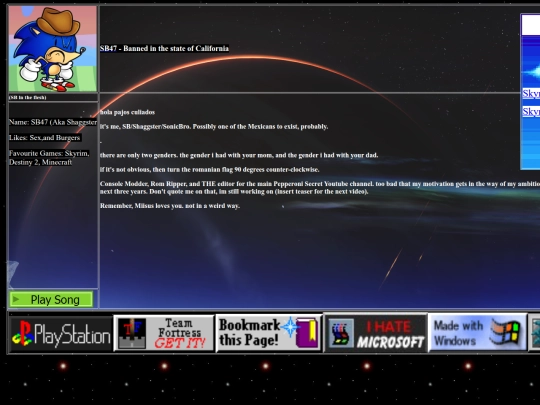Click the line 'Remember, Miisus loves you'
This screenshot has height=405, width=540.
point(170,206)
